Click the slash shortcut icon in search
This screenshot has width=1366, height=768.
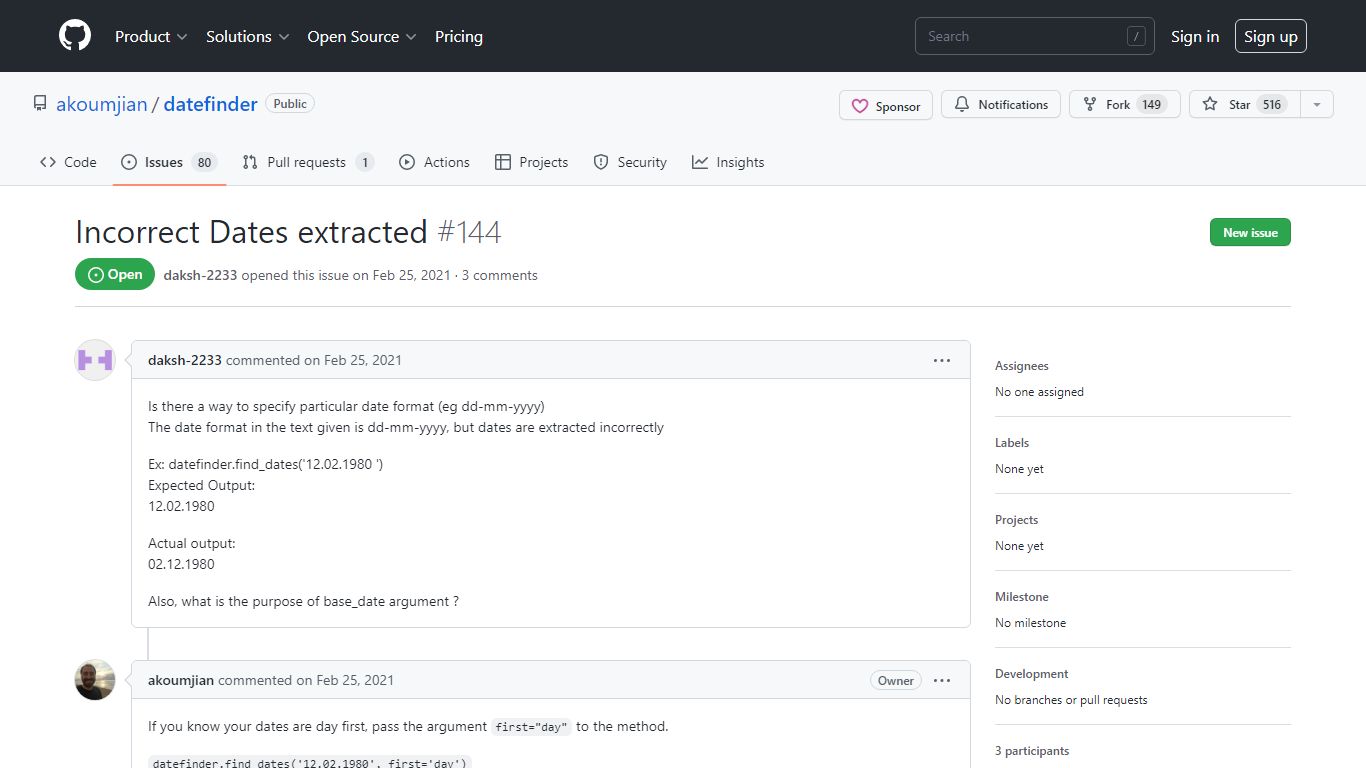1136,36
